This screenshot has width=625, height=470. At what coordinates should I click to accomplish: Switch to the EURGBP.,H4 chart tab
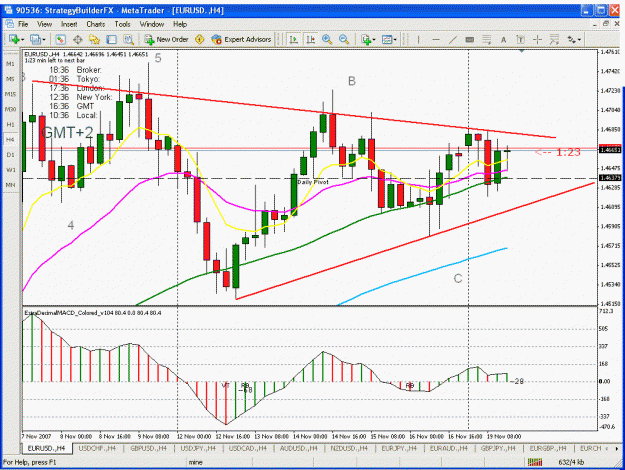[x=548, y=448]
